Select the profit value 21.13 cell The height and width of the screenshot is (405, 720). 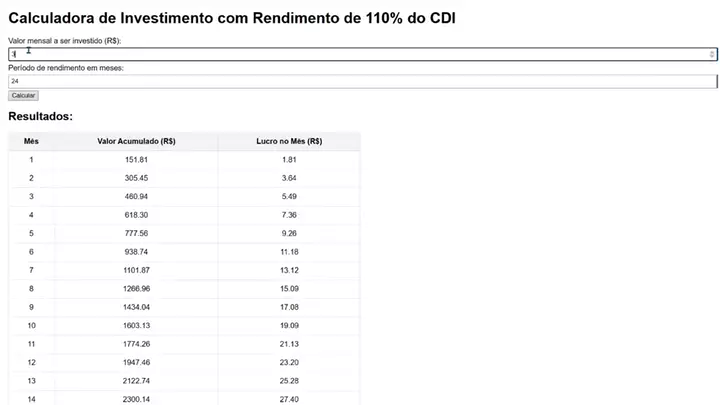point(289,344)
